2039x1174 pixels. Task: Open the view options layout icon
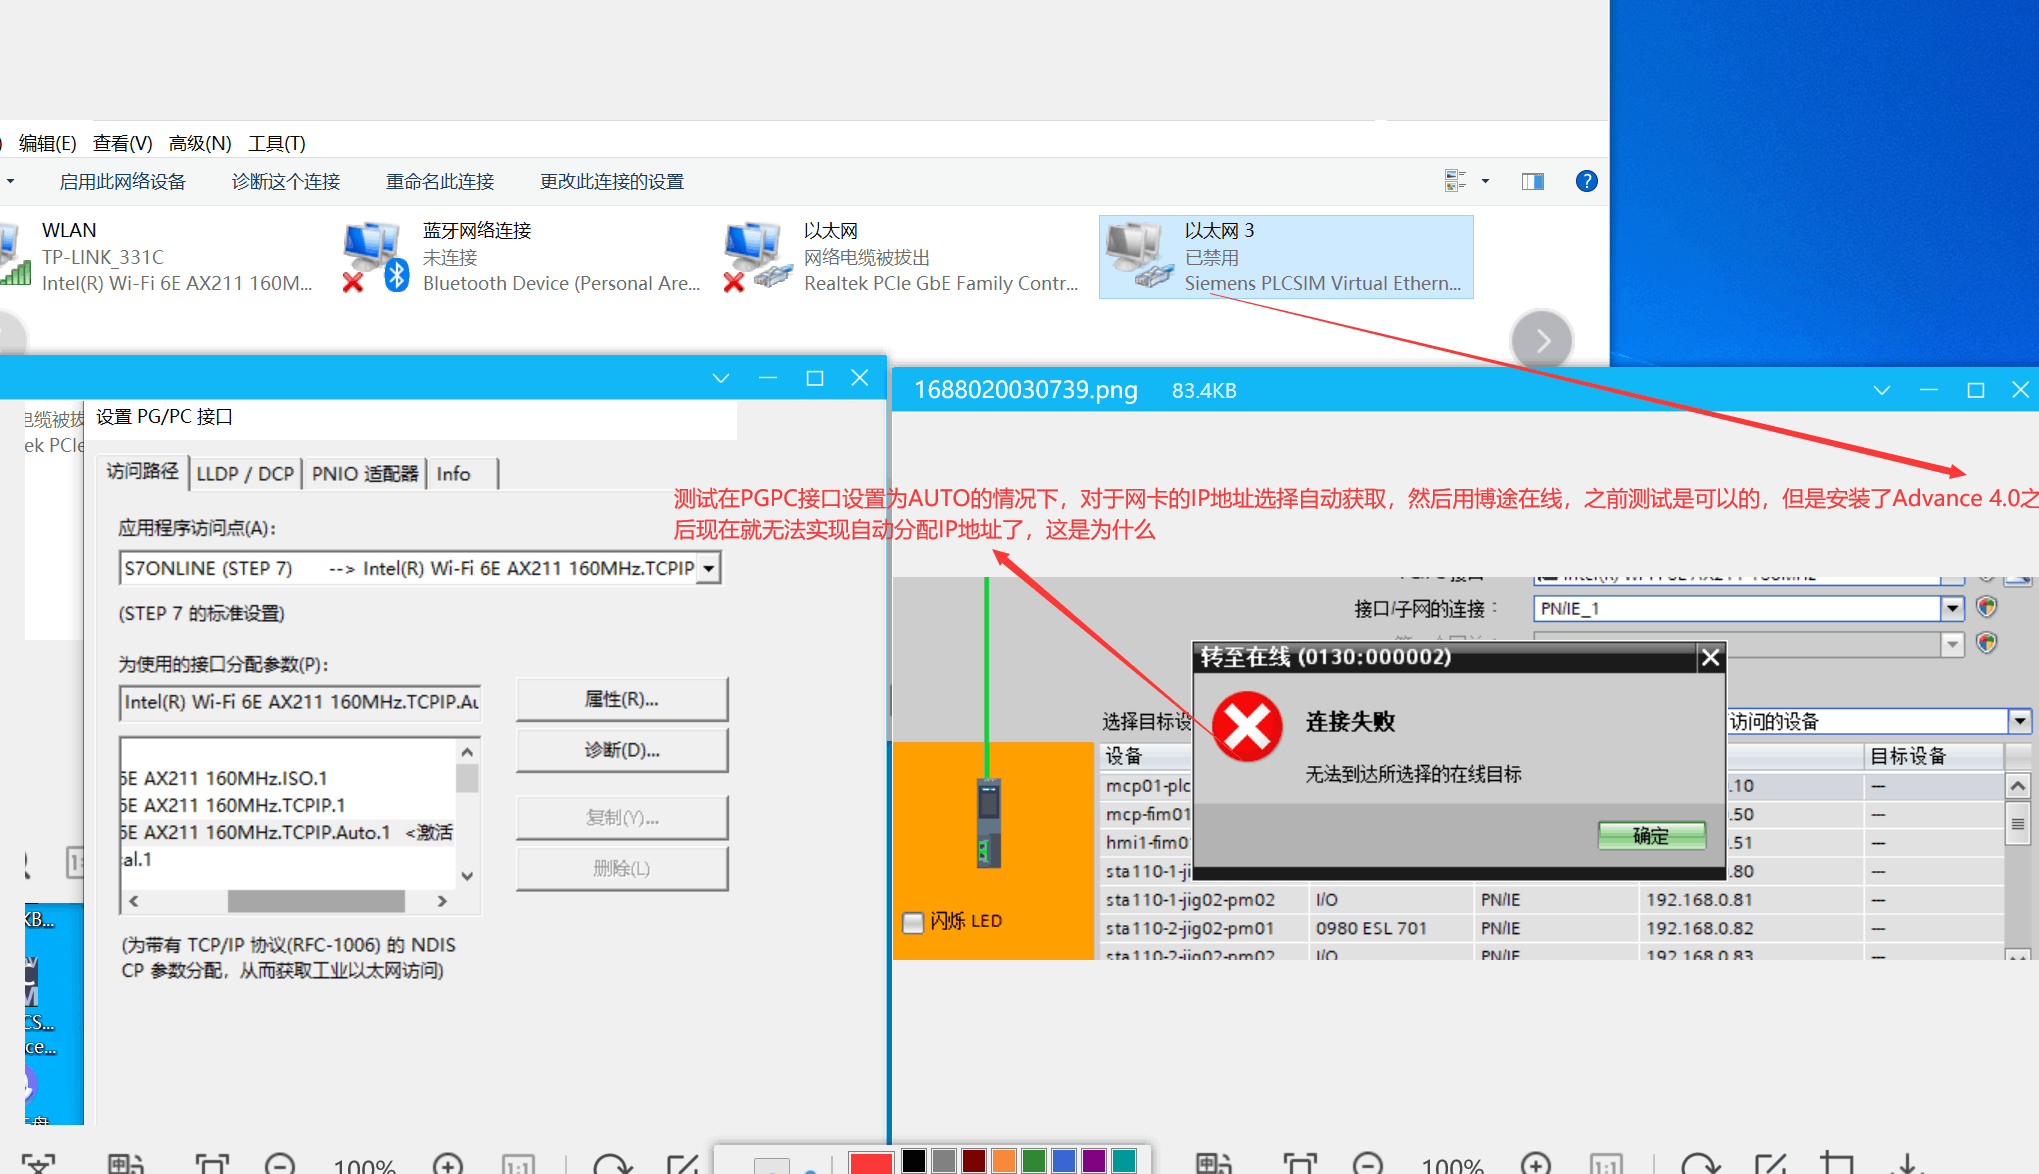tap(1455, 181)
